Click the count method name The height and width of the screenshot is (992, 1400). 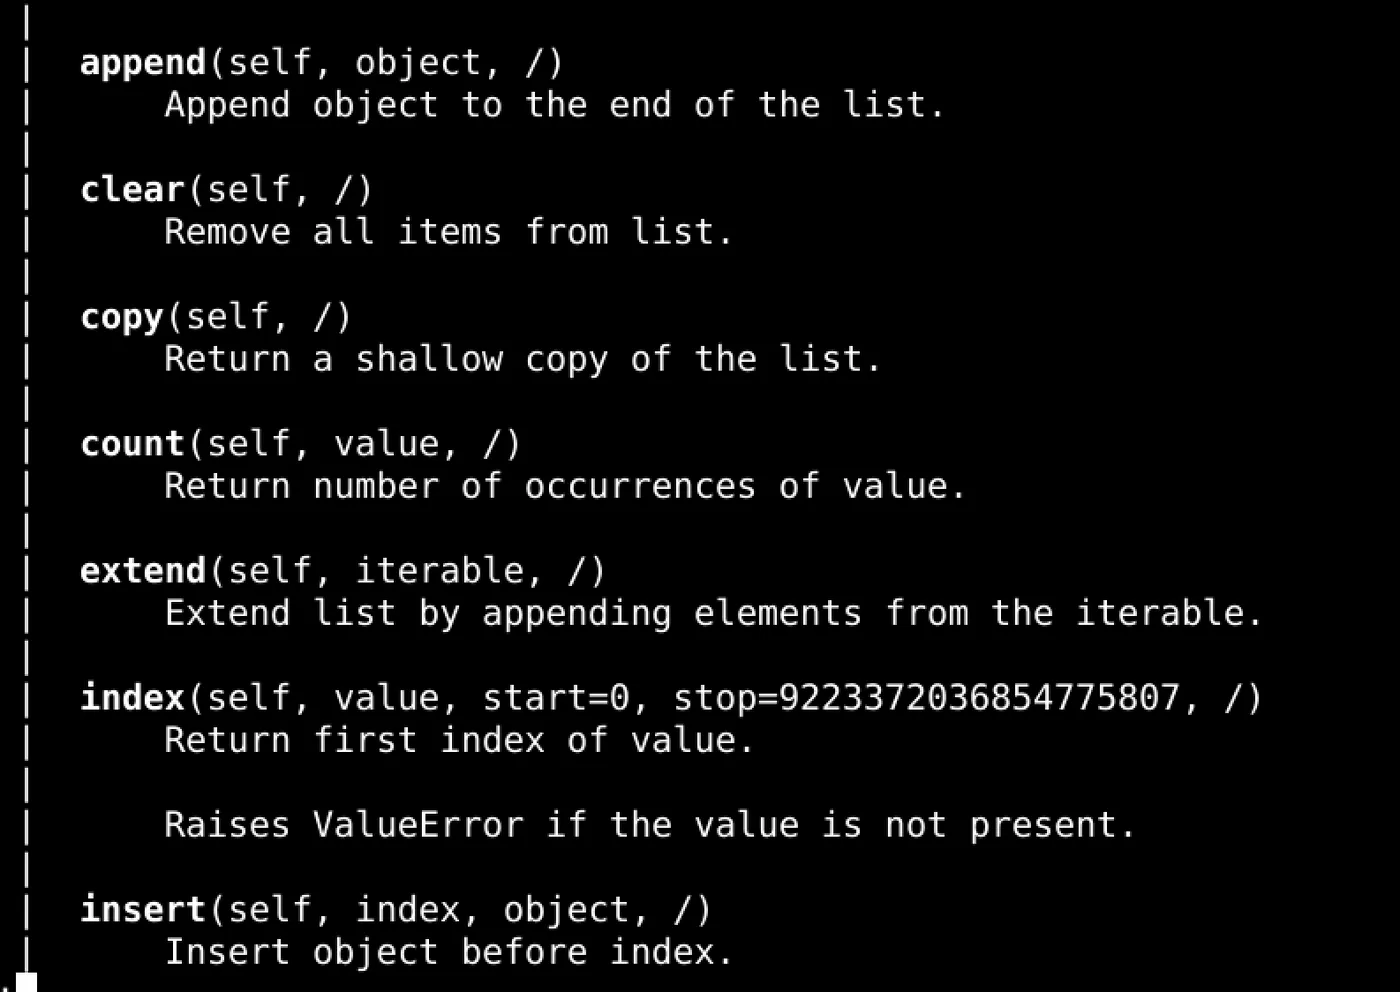(132, 444)
